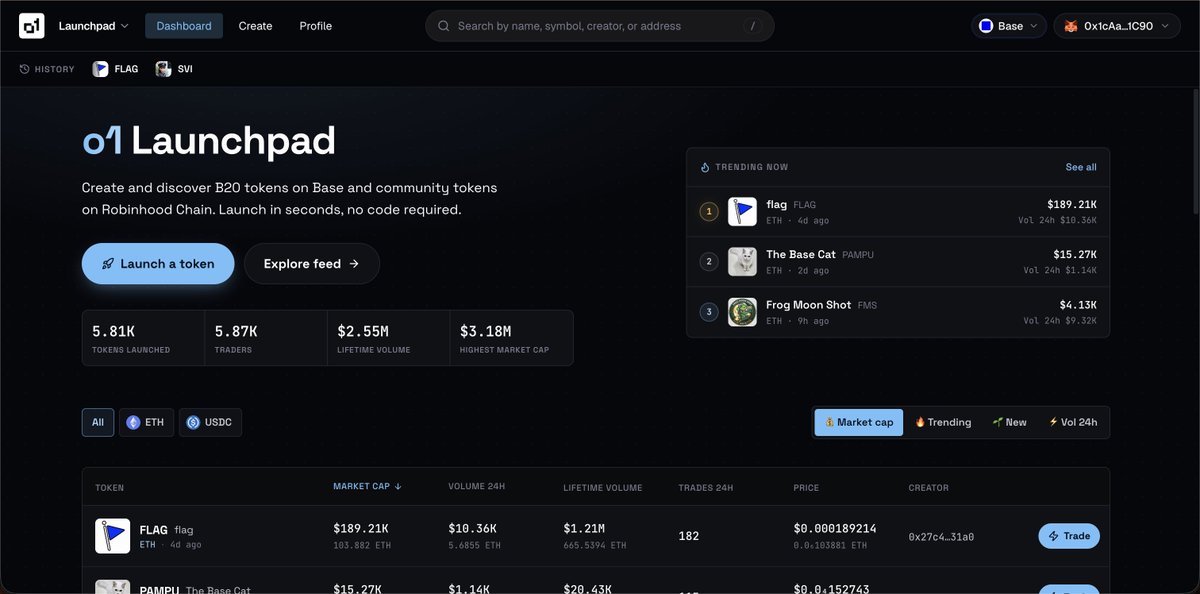Click the Launch a token button

click(158, 264)
